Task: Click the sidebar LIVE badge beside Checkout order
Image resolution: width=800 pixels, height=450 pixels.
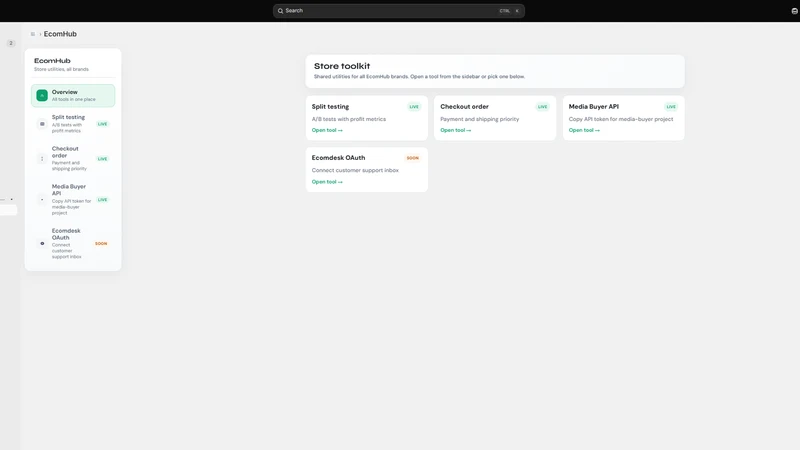Action: [103, 159]
